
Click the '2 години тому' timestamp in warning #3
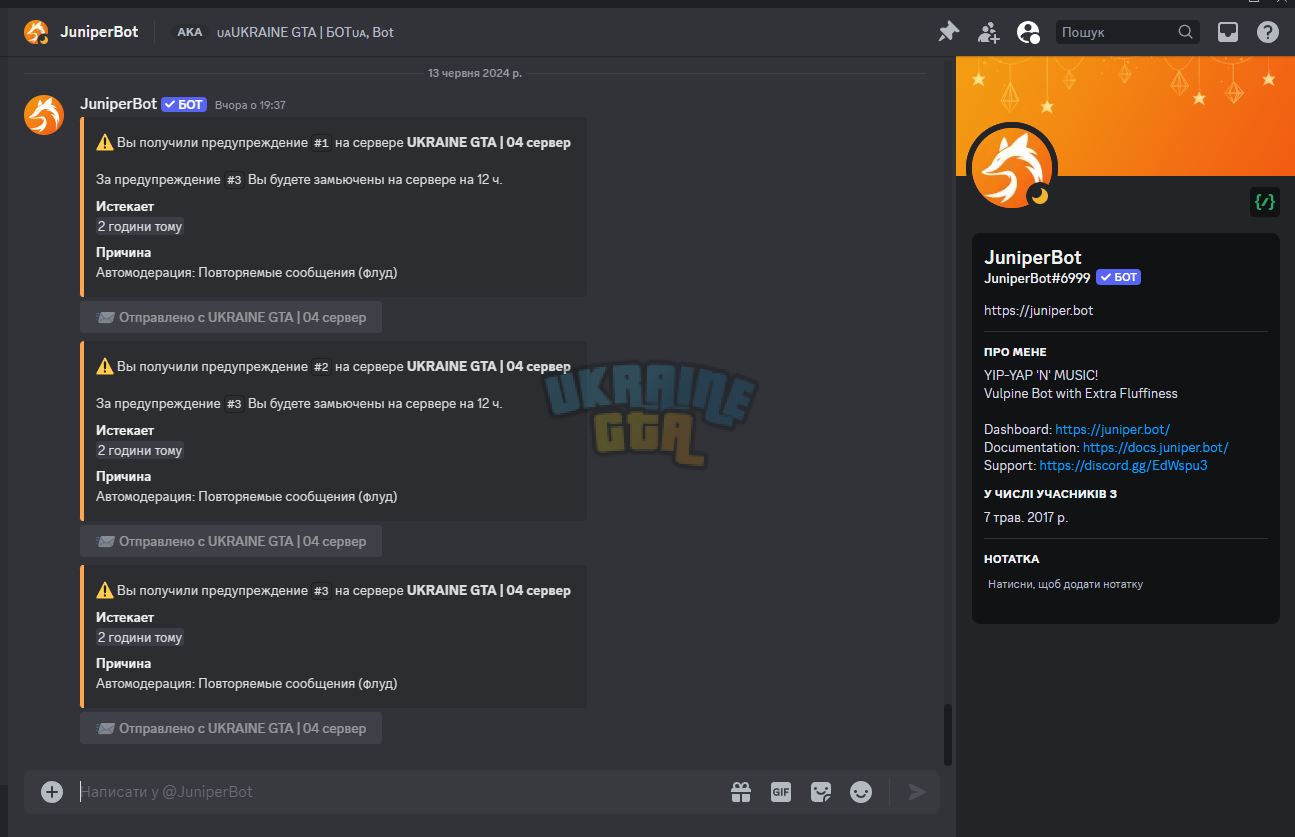coord(140,638)
